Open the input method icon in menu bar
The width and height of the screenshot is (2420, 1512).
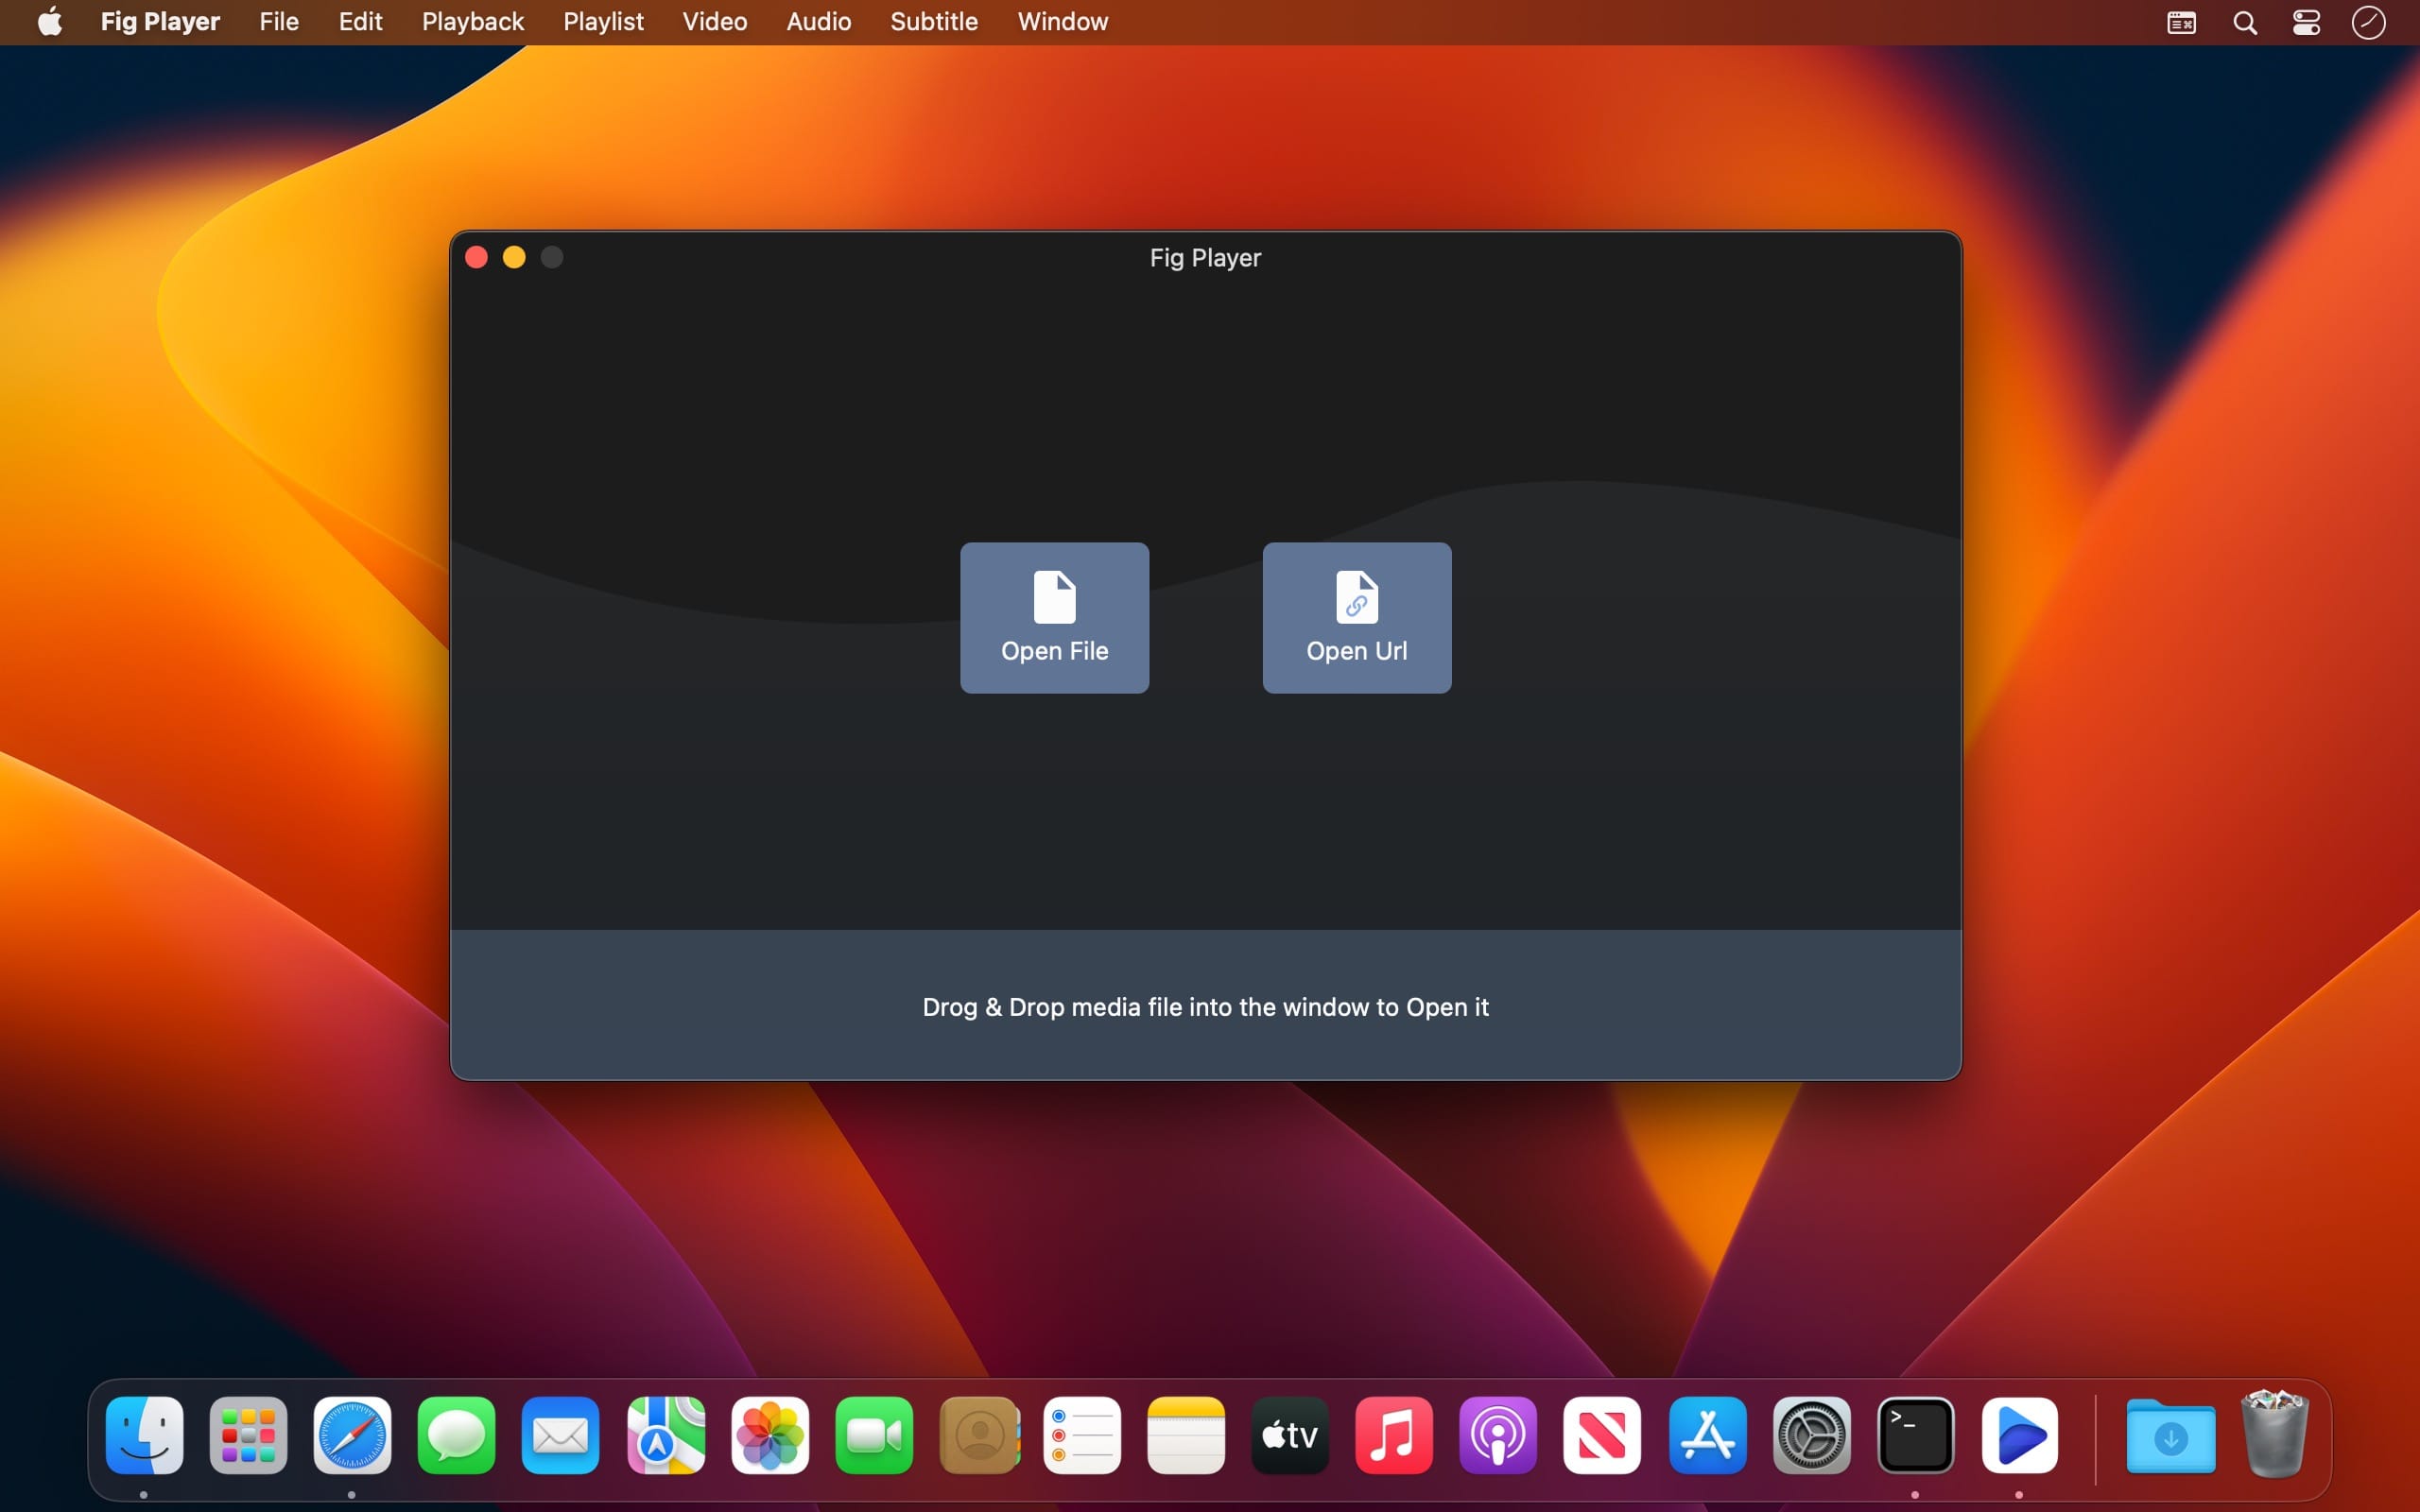(x=2180, y=21)
